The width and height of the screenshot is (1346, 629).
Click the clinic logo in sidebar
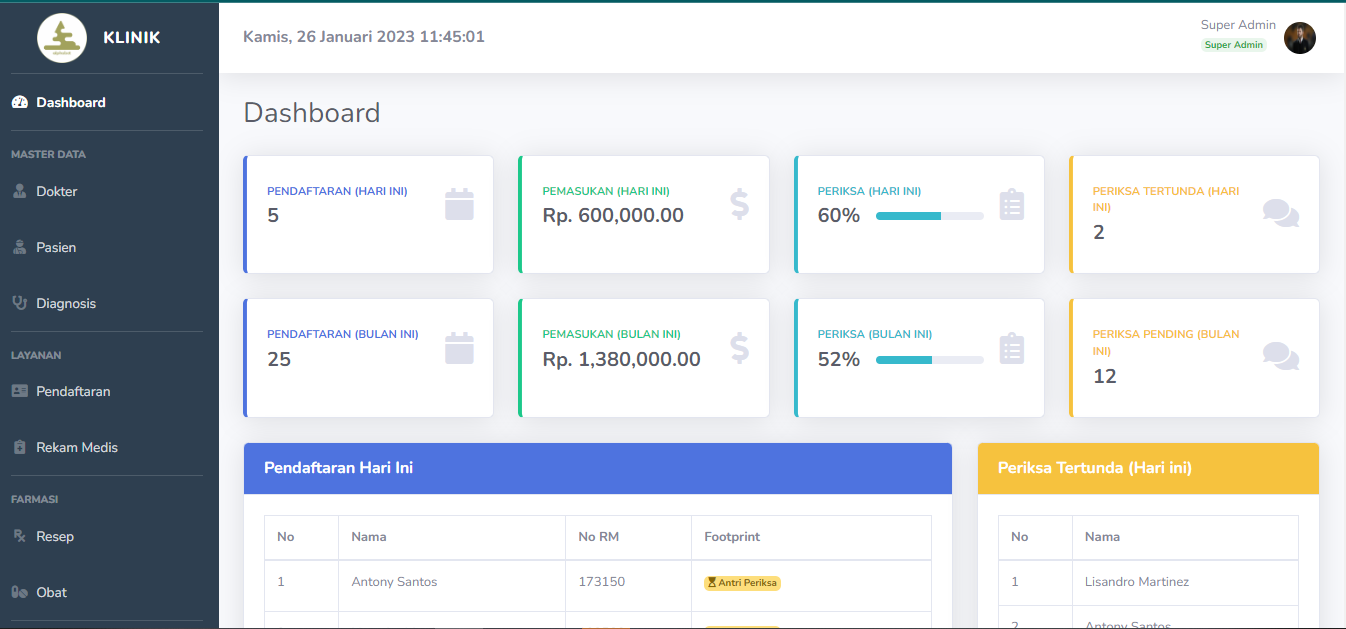pos(62,38)
